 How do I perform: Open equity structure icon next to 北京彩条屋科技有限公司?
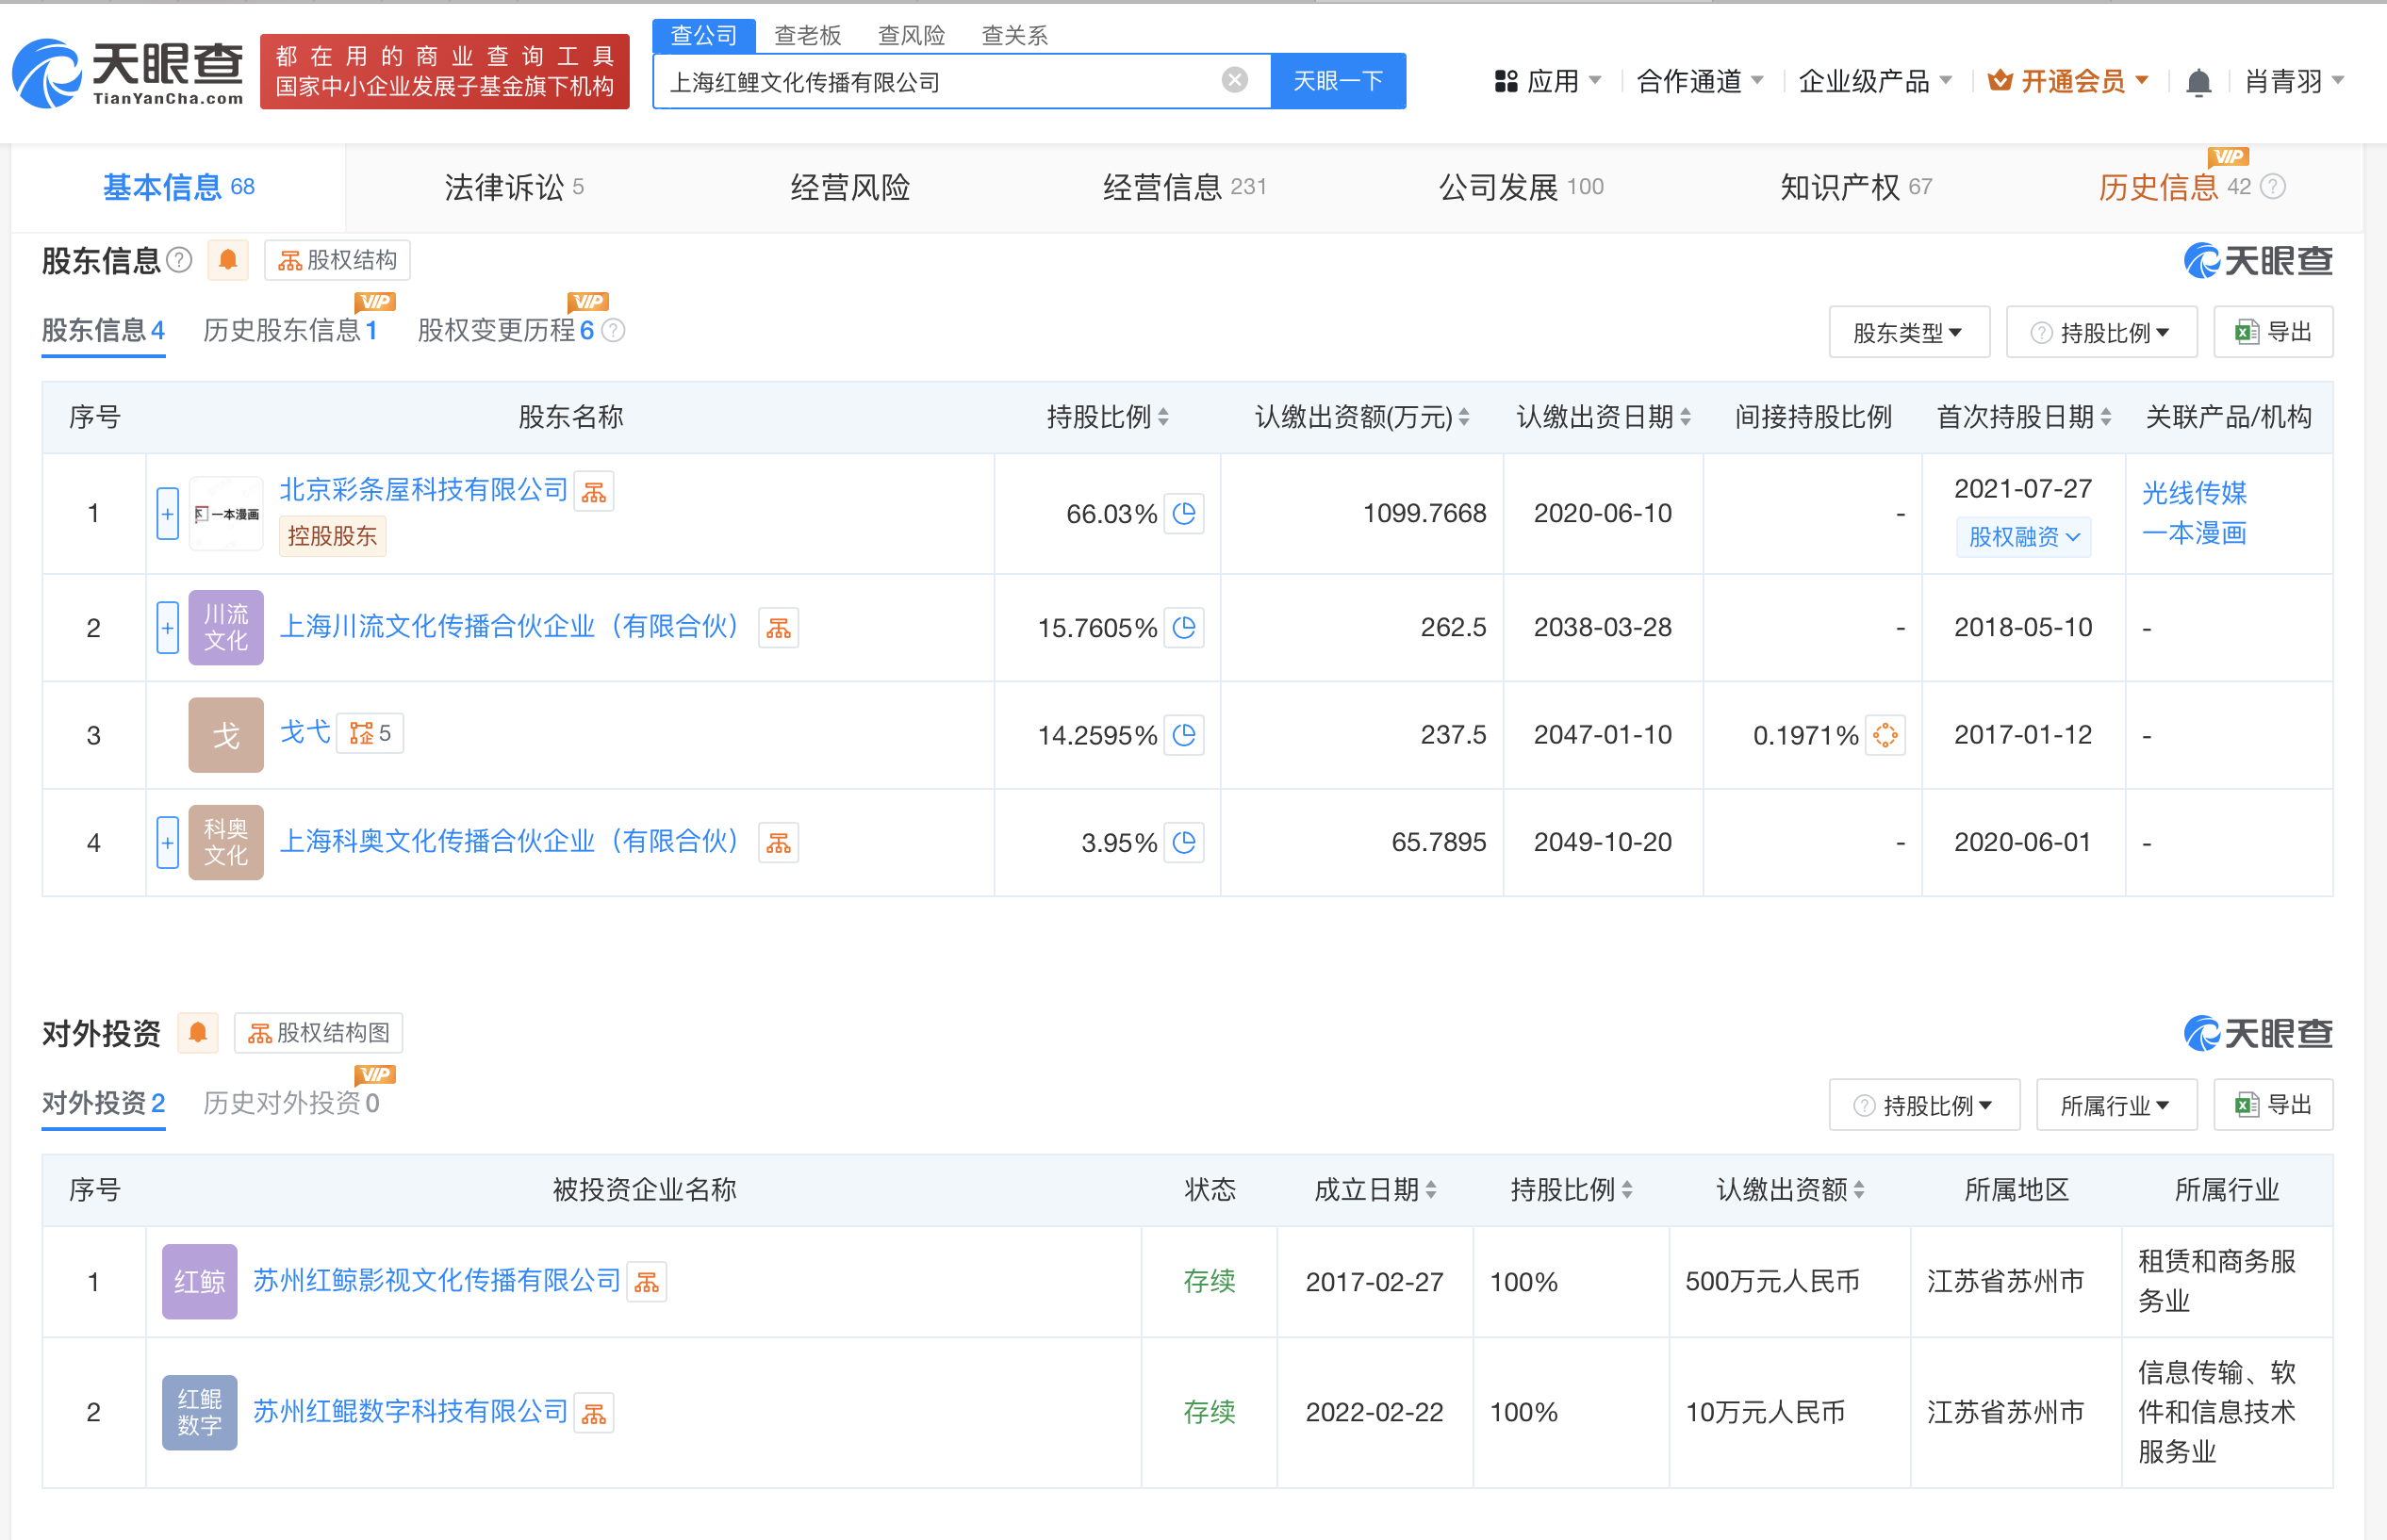(594, 491)
